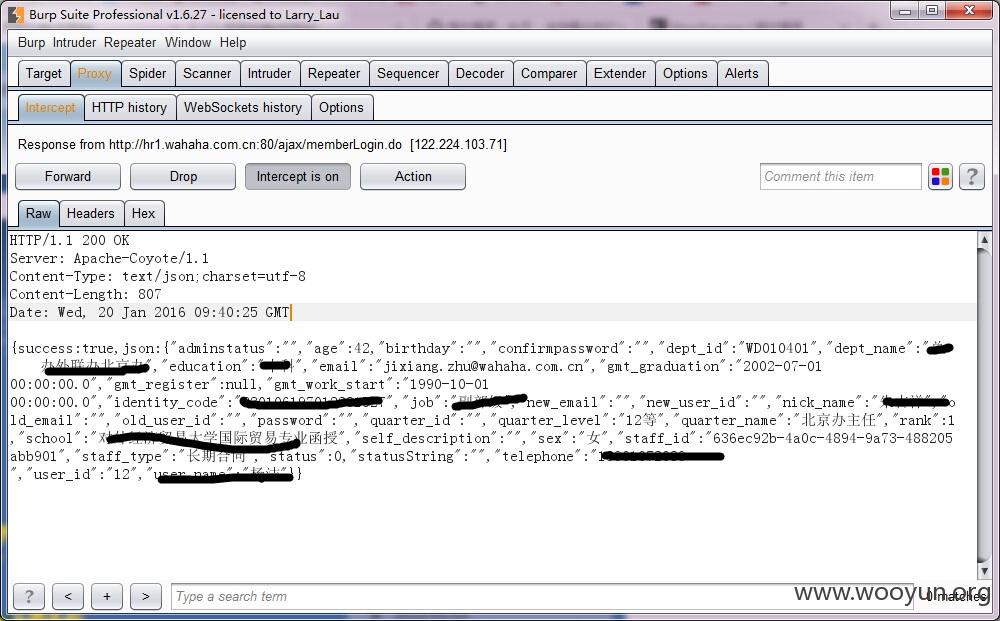Click the Burp Suite application icon in title bar

coord(17,14)
